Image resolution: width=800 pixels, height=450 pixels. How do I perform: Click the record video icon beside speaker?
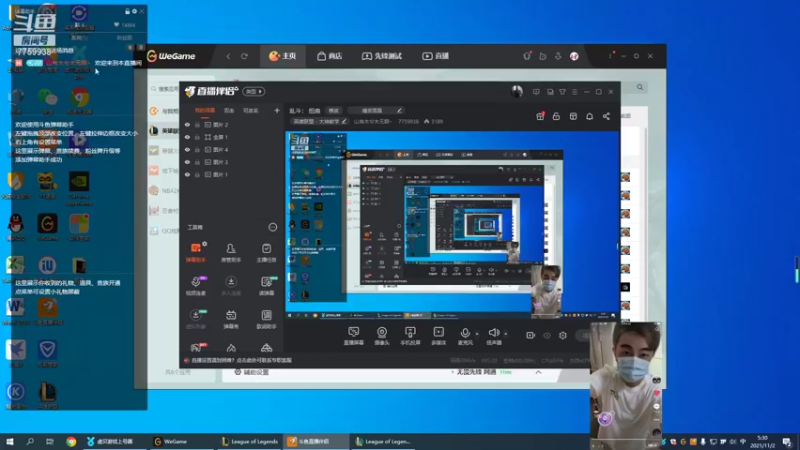click(531, 335)
